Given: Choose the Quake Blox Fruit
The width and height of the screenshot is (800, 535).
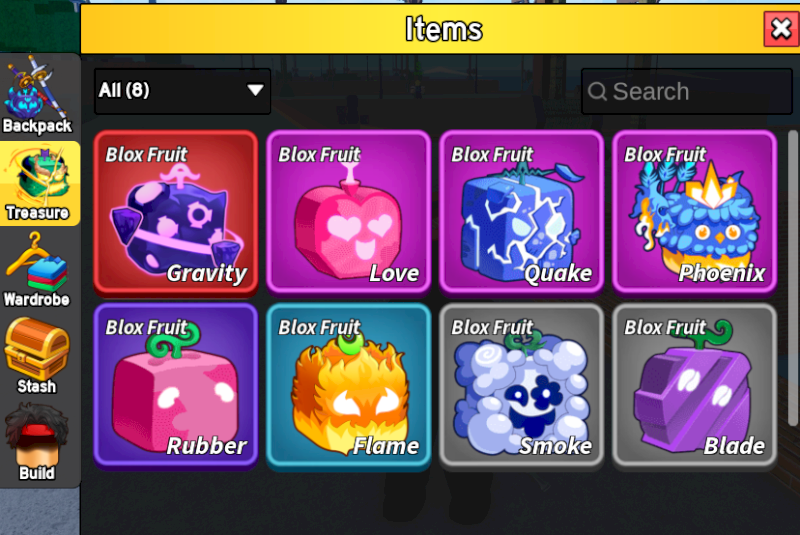Looking at the screenshot, I should point(521,212).
